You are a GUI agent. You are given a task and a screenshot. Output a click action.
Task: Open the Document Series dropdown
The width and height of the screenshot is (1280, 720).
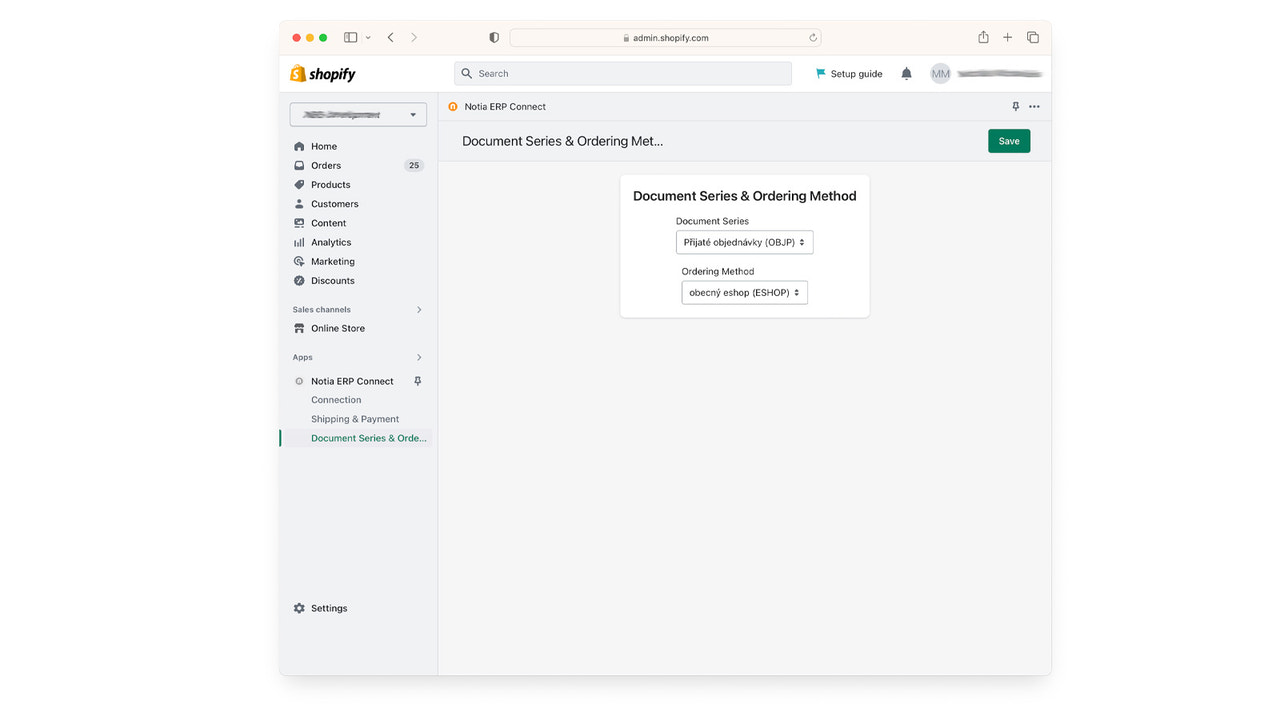coord(744,242)
